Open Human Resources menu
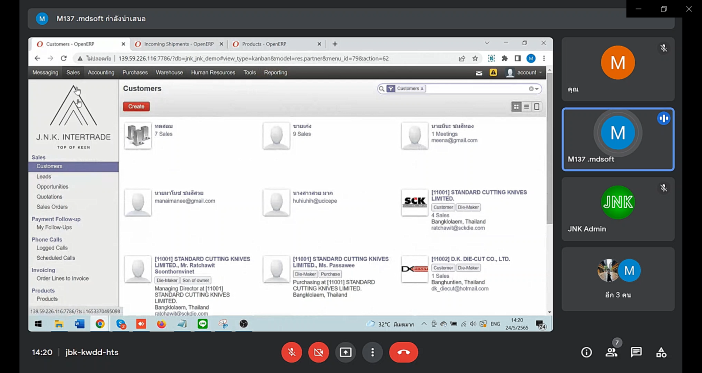Screen dimensions: 702x373 (x=213, y=73)
